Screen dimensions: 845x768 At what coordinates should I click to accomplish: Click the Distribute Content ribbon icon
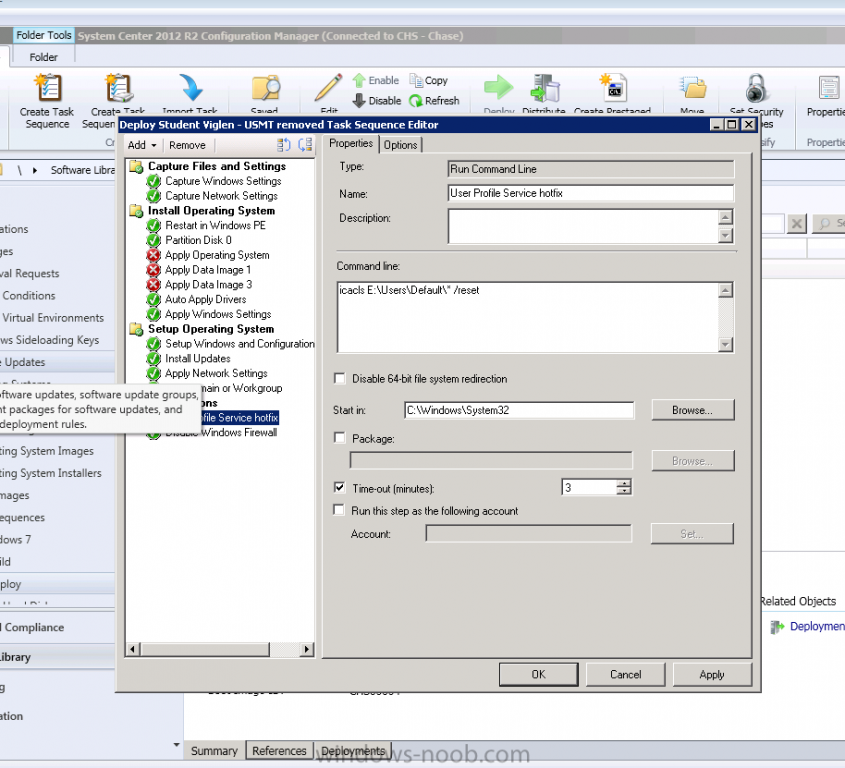coord(544,89)
